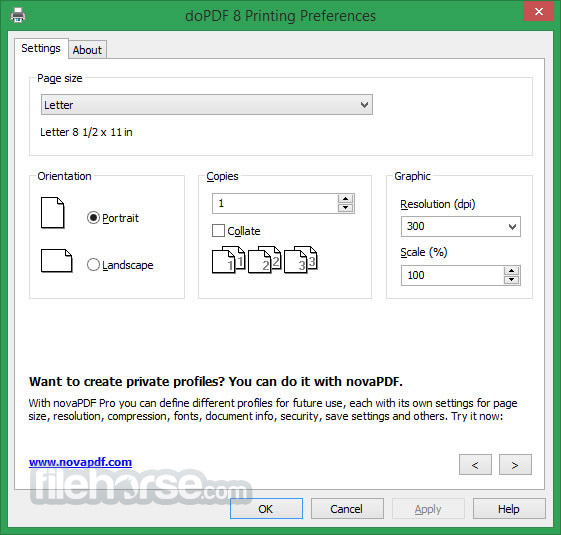Decrease scale percentage with down arrow
The image size is (561, 535).
click(512, 280)
